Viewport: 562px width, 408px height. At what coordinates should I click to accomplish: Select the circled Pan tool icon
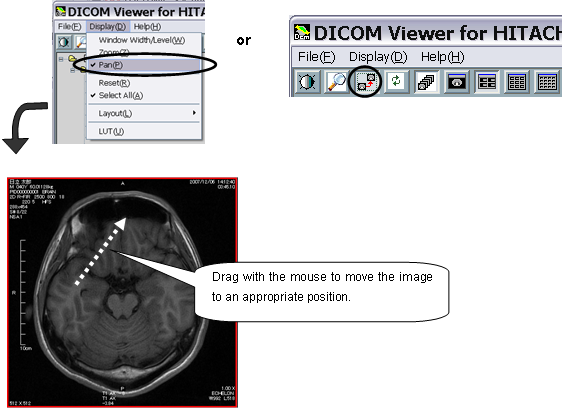pos(366,82)
